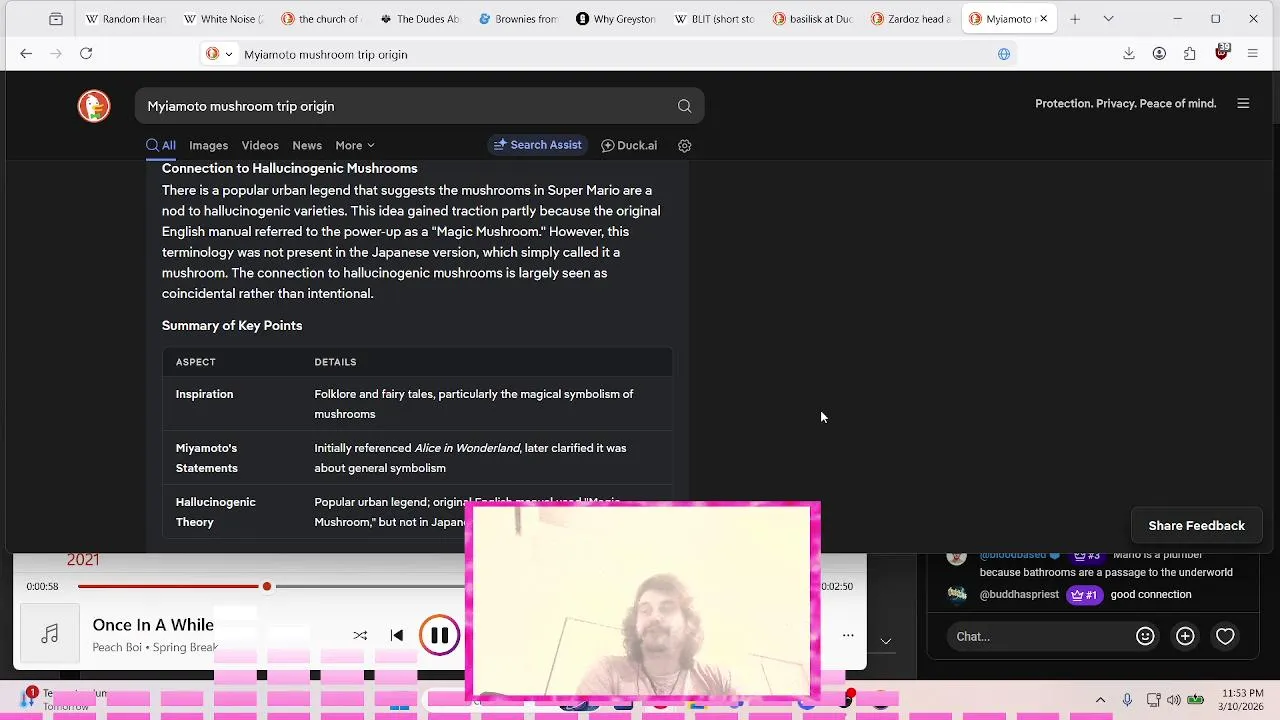Open the tab overview icon beside the tabs

(56, 19)
